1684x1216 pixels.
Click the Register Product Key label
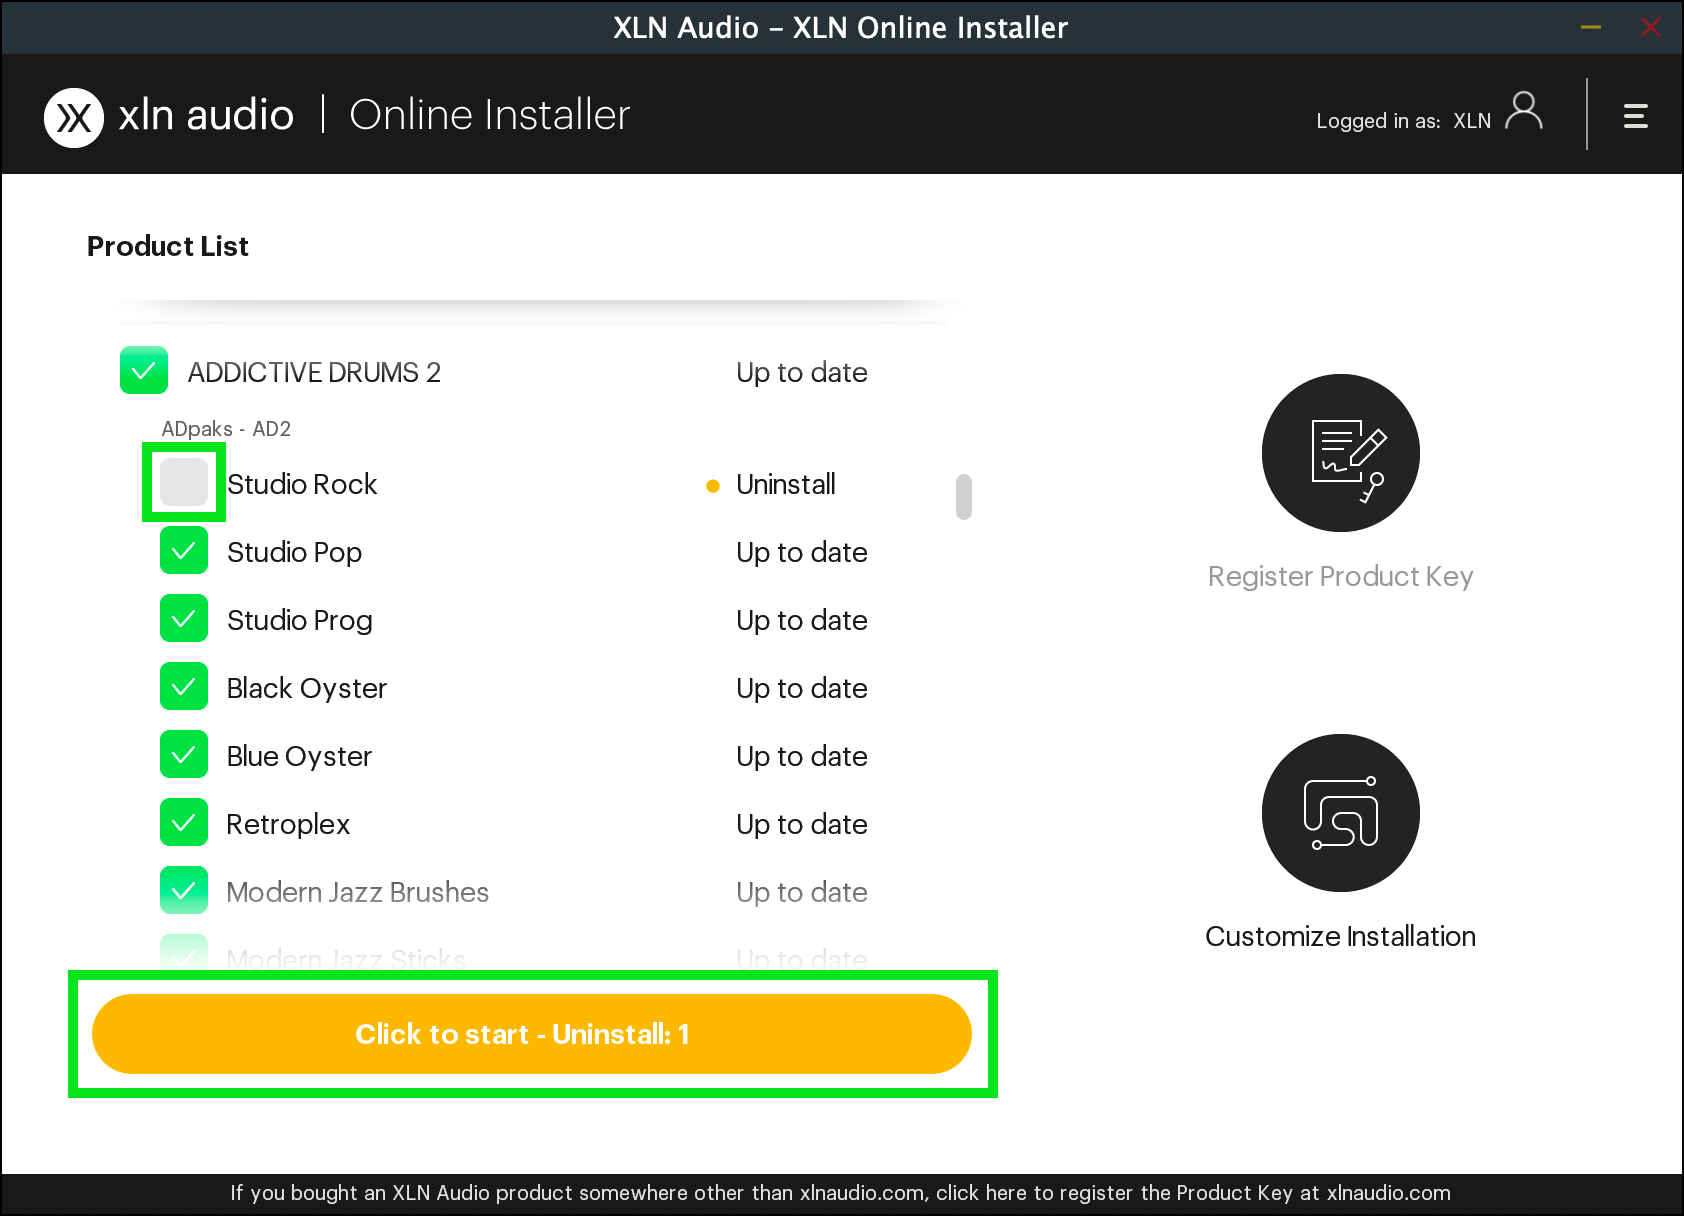click(x=1341, y=577)
